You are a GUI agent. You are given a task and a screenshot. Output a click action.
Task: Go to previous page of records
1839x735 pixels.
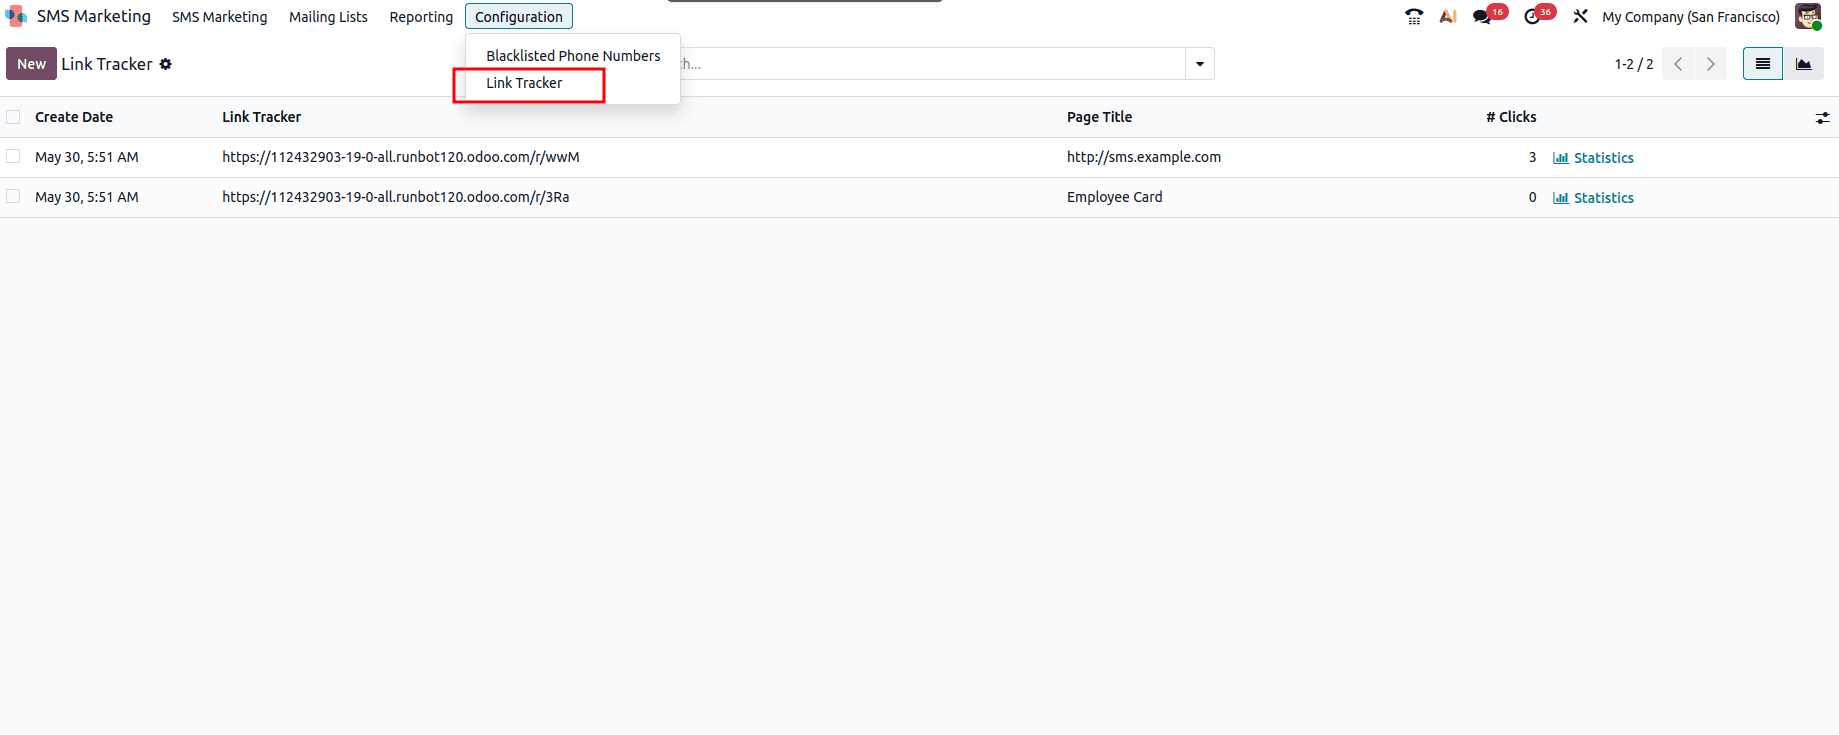click(x=1678, y=64)
